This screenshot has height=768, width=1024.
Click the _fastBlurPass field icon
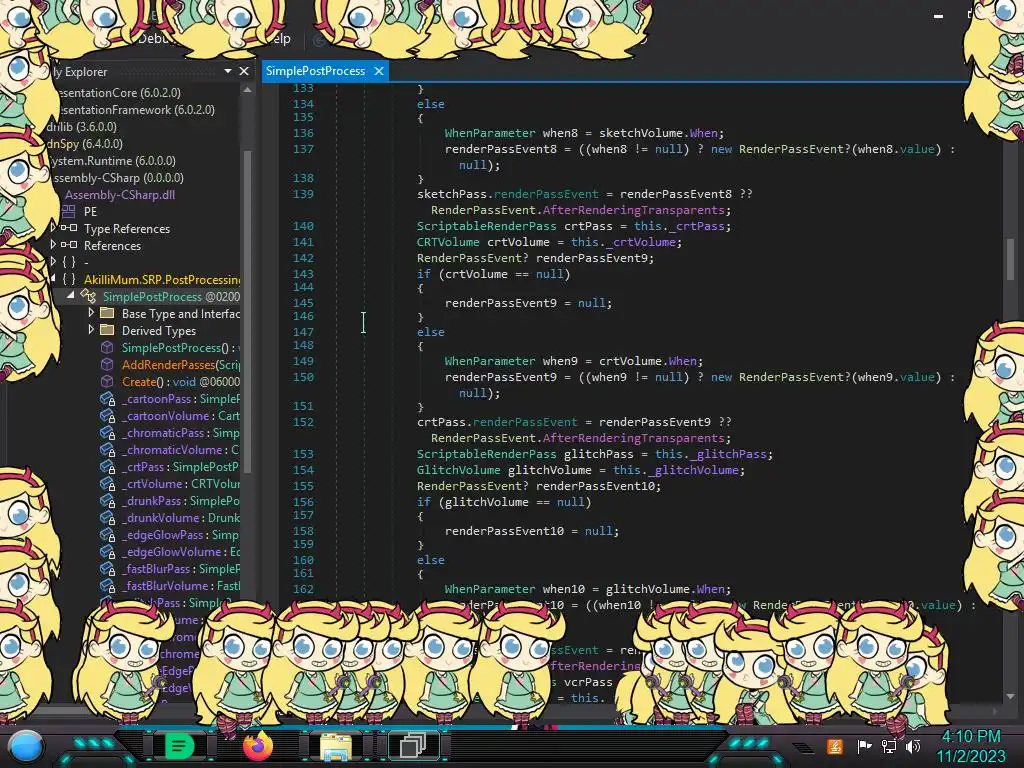[x=108, y=569]
